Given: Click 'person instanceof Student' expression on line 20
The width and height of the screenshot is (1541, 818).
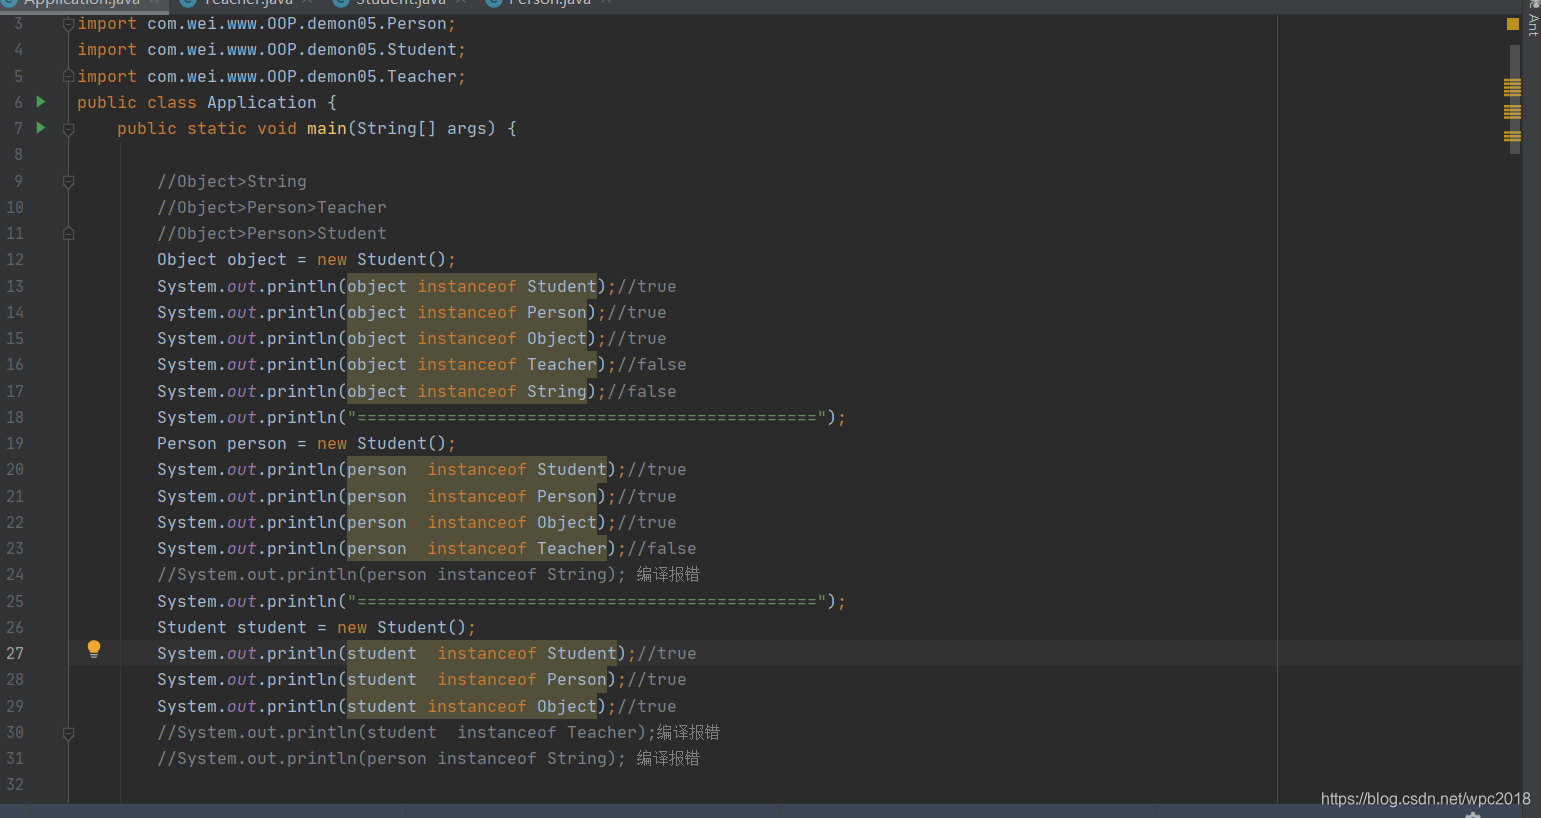Looking at the screenshot, I should click(x=477, y=470).
